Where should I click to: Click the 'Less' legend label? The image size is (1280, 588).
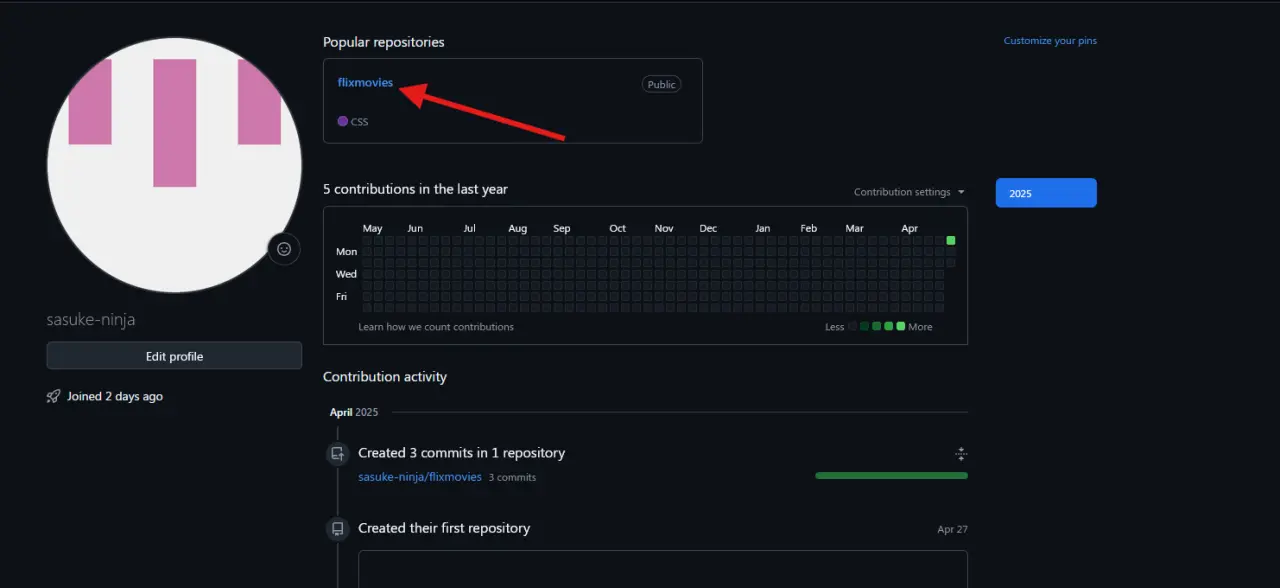(835, 327)
